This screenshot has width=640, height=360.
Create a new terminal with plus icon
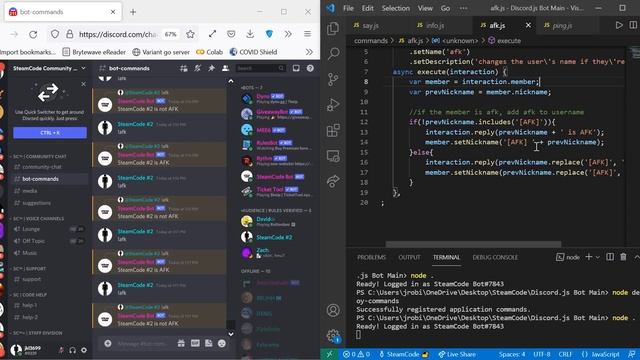click(589, 257)
